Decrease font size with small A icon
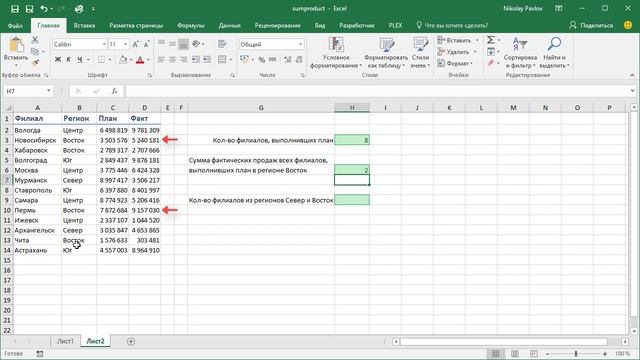Screen dimensions: 640x360 (x=147, y=44)
